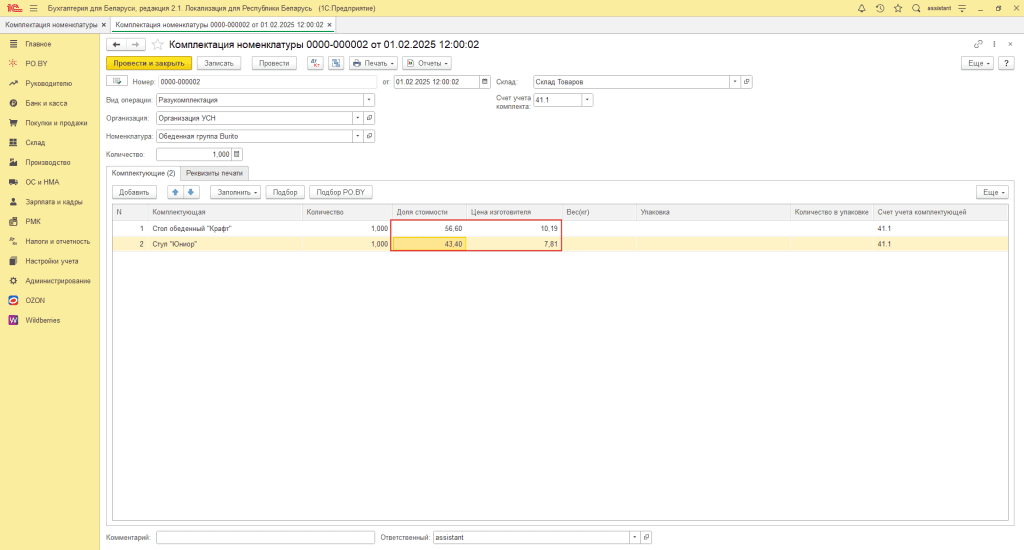Close the open document tab
The height and width of the screenshot is (550, 1024).
tap(330, 25)
